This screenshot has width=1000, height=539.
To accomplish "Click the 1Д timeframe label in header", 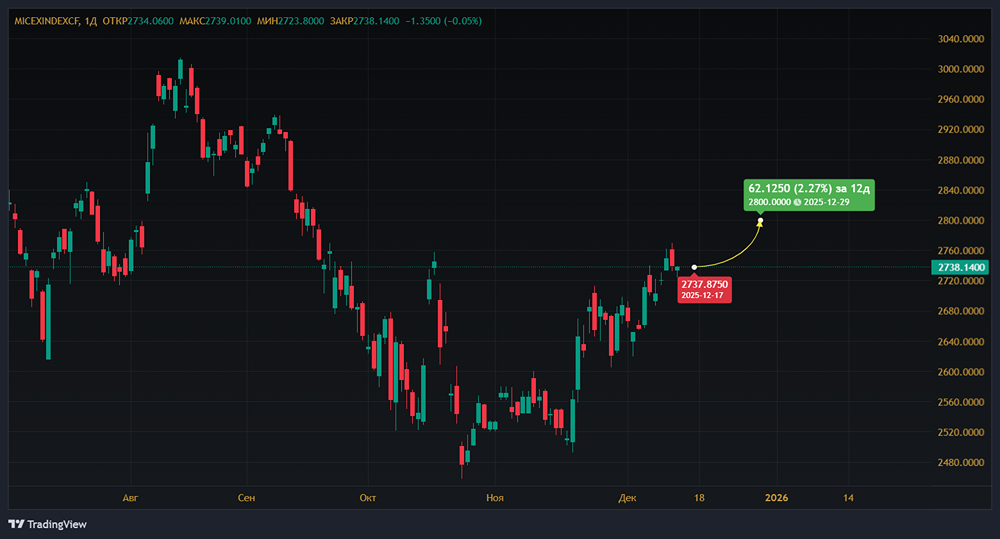I will click(91, 21).
